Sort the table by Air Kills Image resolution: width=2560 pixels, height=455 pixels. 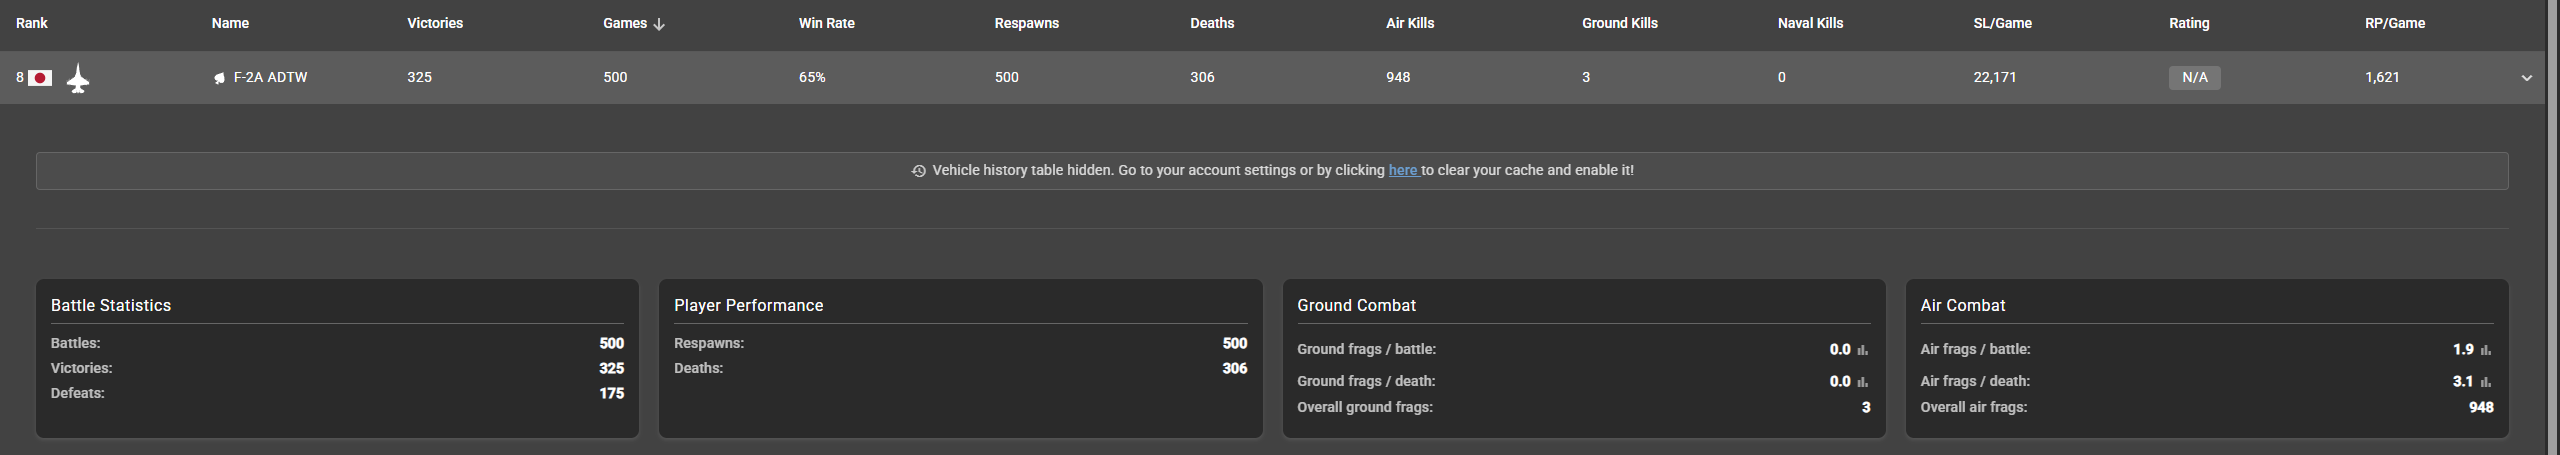pos(1409,23)
